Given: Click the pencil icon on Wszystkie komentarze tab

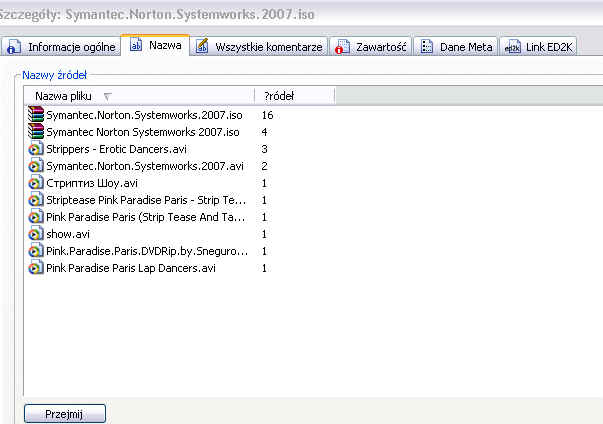Looking at the screenshot, I should [x=202, y=46].
